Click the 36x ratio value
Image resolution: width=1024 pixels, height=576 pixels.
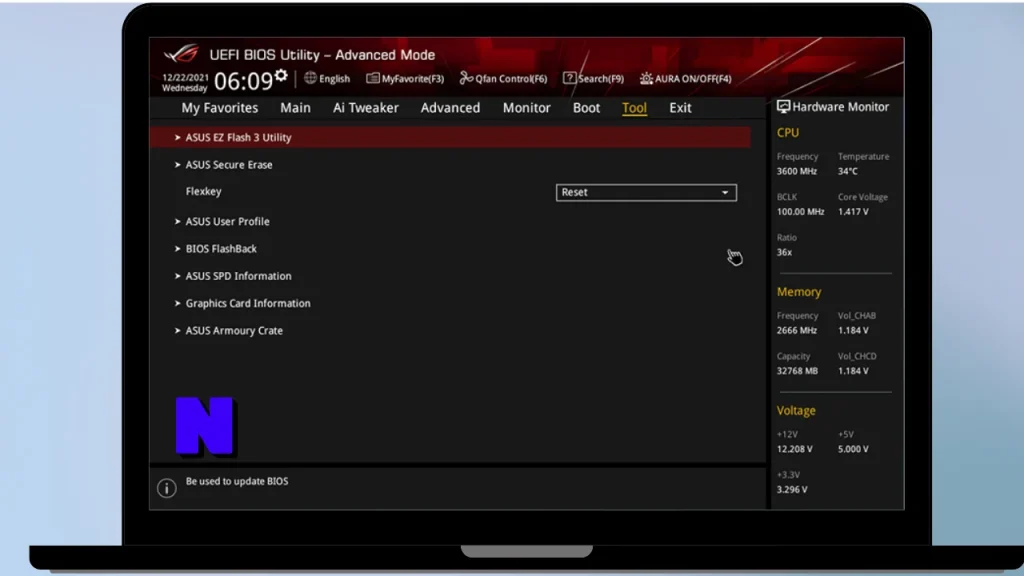click(x=784, y=252)
